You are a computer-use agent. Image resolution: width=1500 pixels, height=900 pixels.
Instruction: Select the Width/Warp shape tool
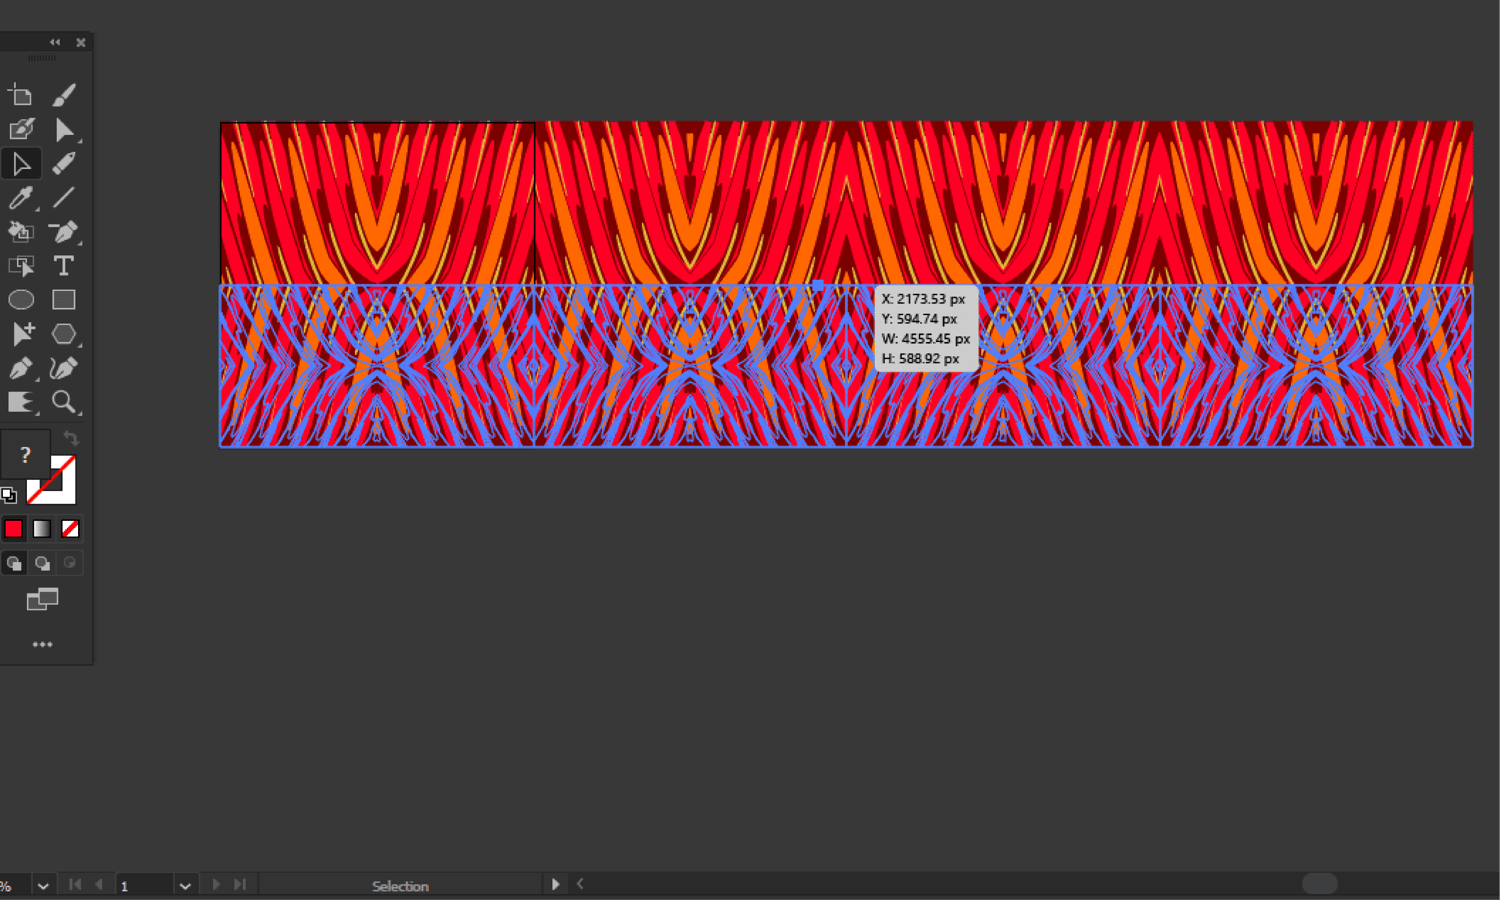[21, 402]
